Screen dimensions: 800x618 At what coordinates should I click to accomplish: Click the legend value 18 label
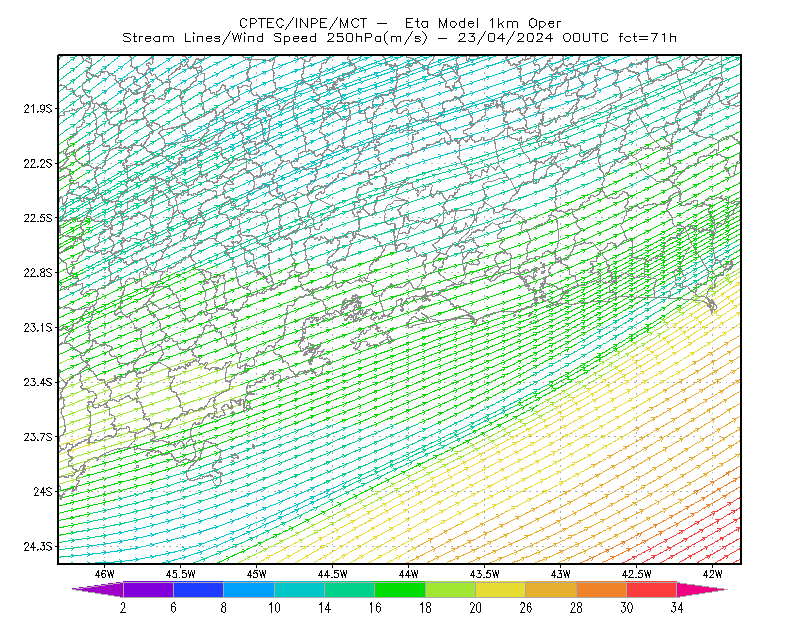point(425,608)
